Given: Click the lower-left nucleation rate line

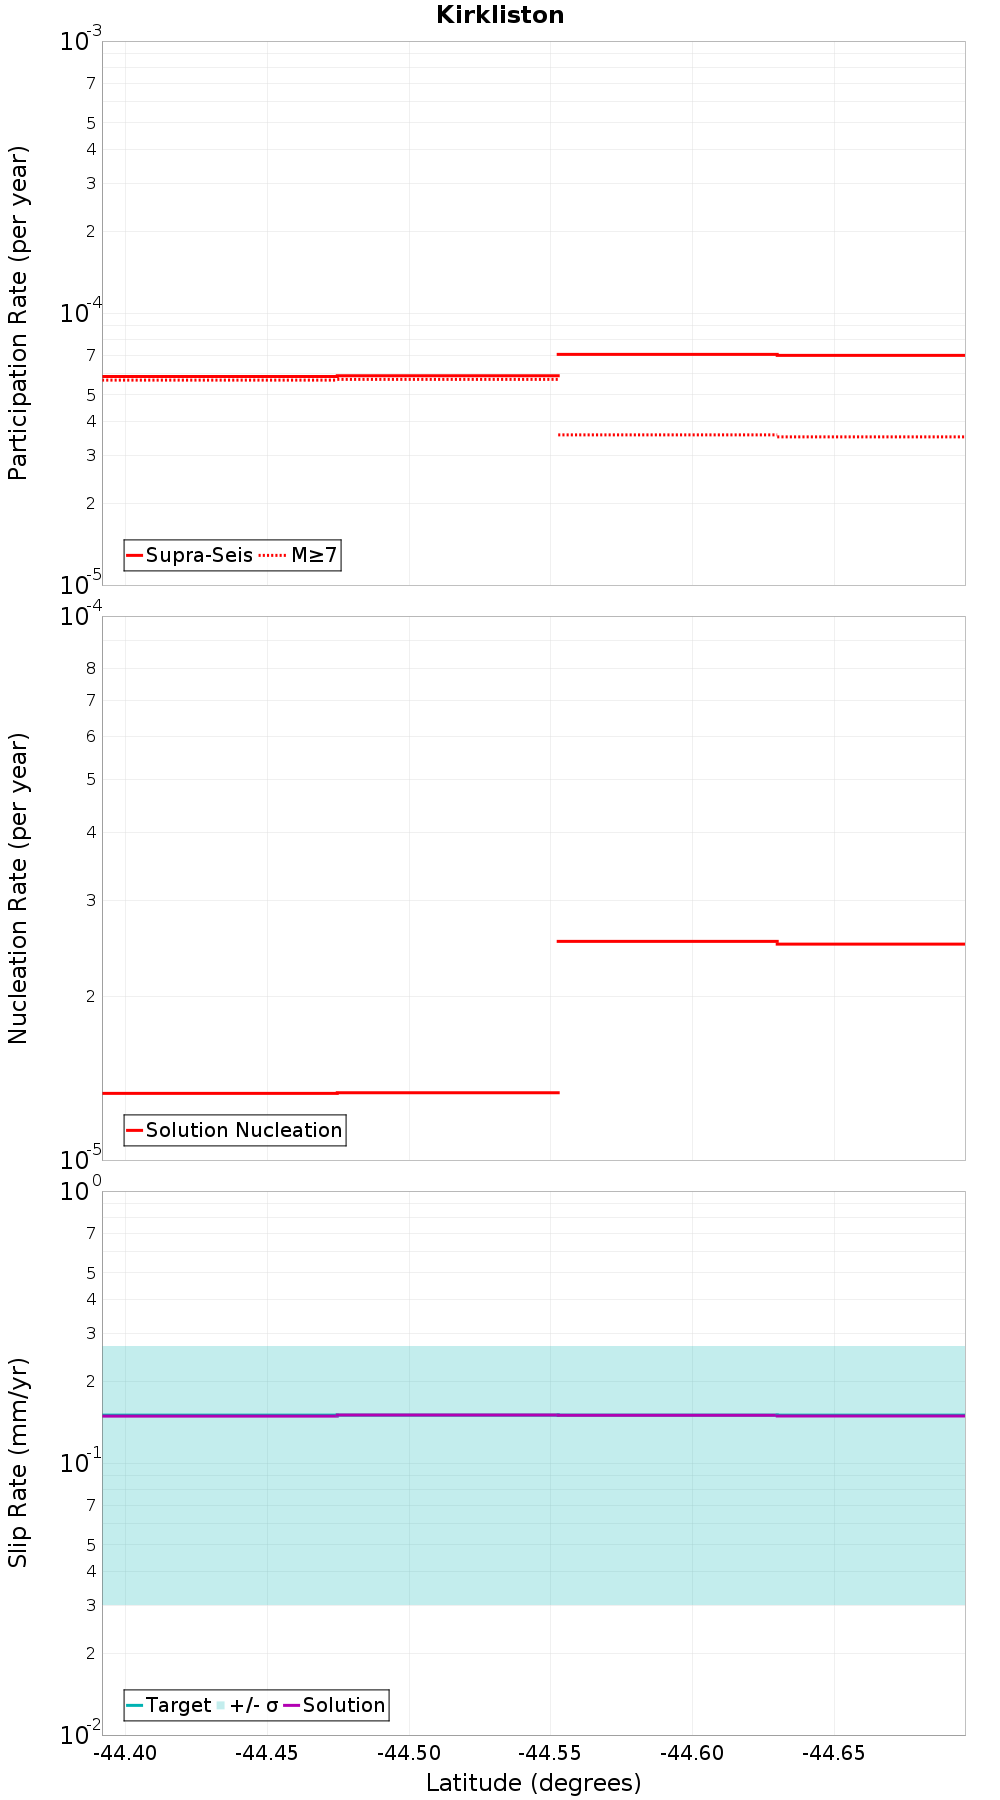Looking at the screenshot, I should [x=330, y=1093].
